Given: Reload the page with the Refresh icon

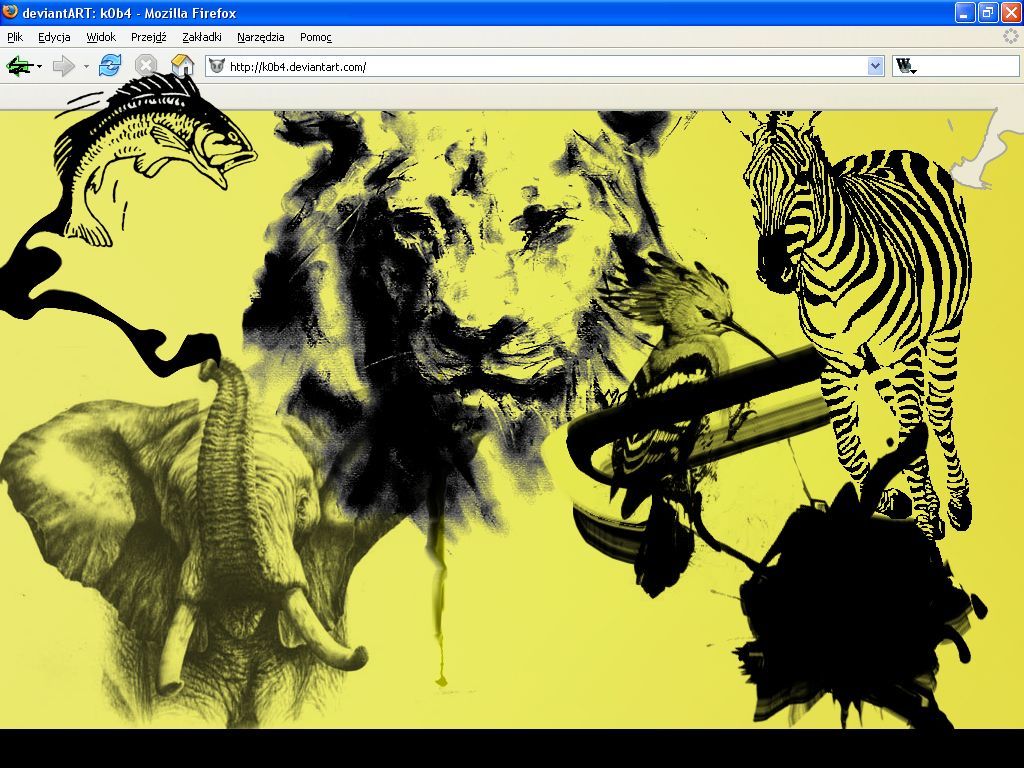Looking at the screenshot, I should tap(110, 65).
